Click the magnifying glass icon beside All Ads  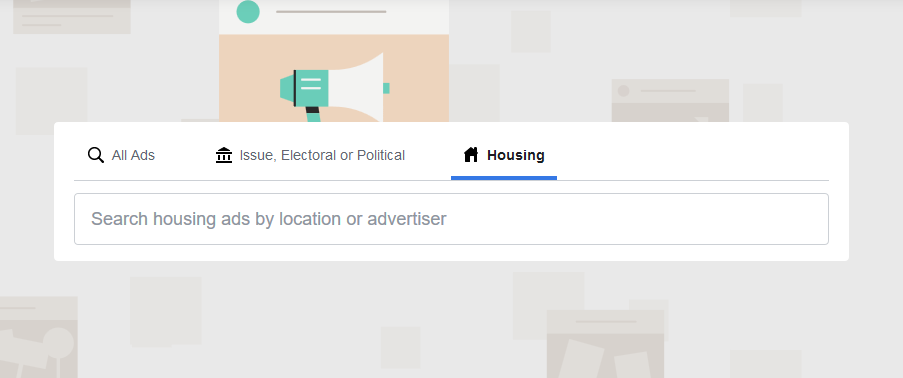click(x=96, y=155)
